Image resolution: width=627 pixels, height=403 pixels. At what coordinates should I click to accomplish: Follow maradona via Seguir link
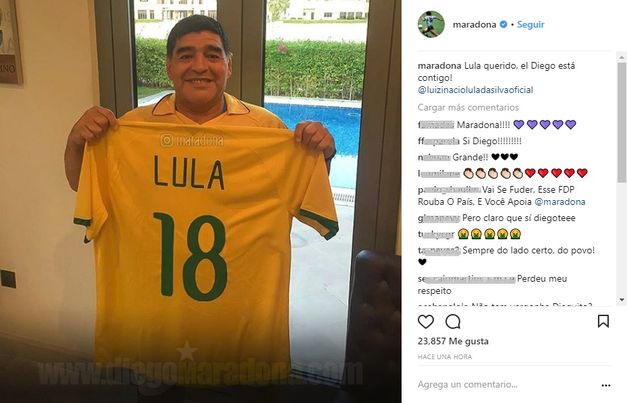(530, 24)
